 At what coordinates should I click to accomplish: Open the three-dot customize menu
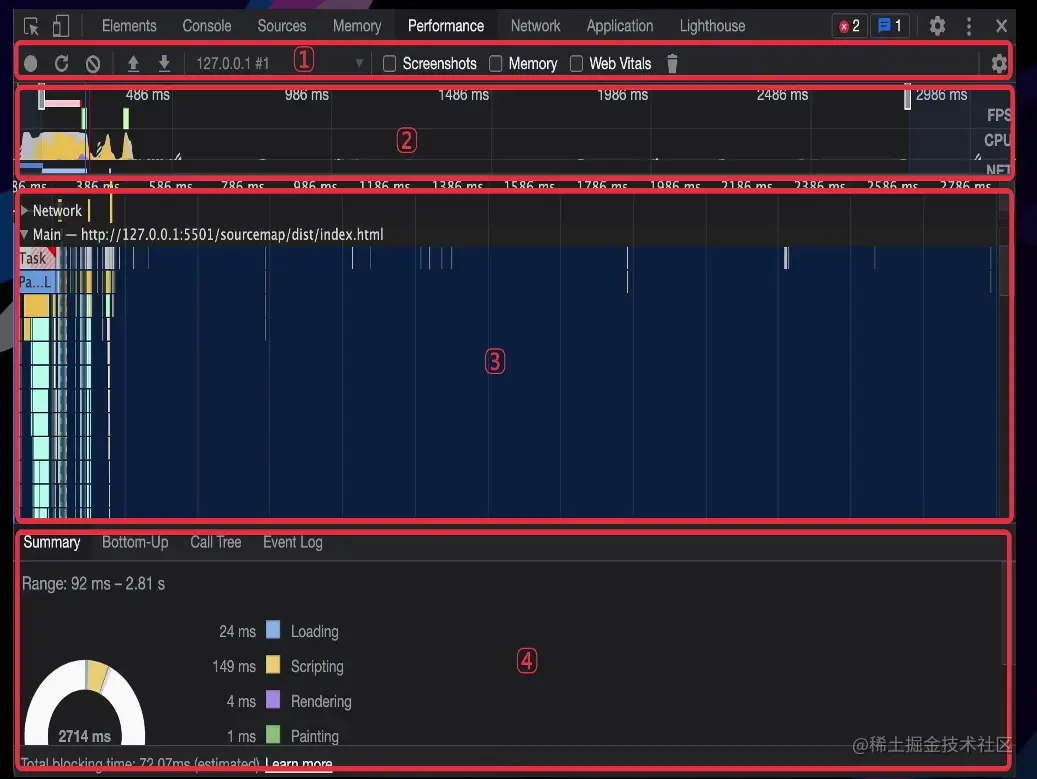coord(969,26)
